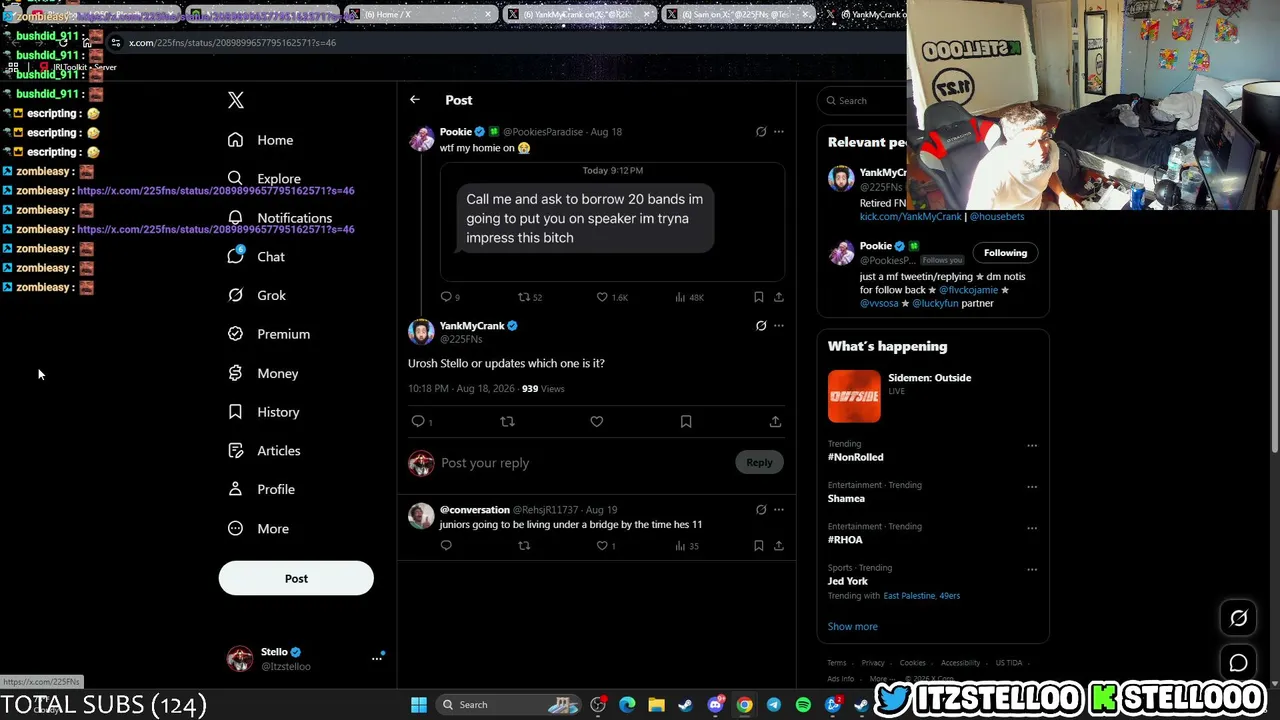Viewport: 1280px width, 720px height.
Task: Open the Stello account switcher menu
Action: click(x=307, y=658)
